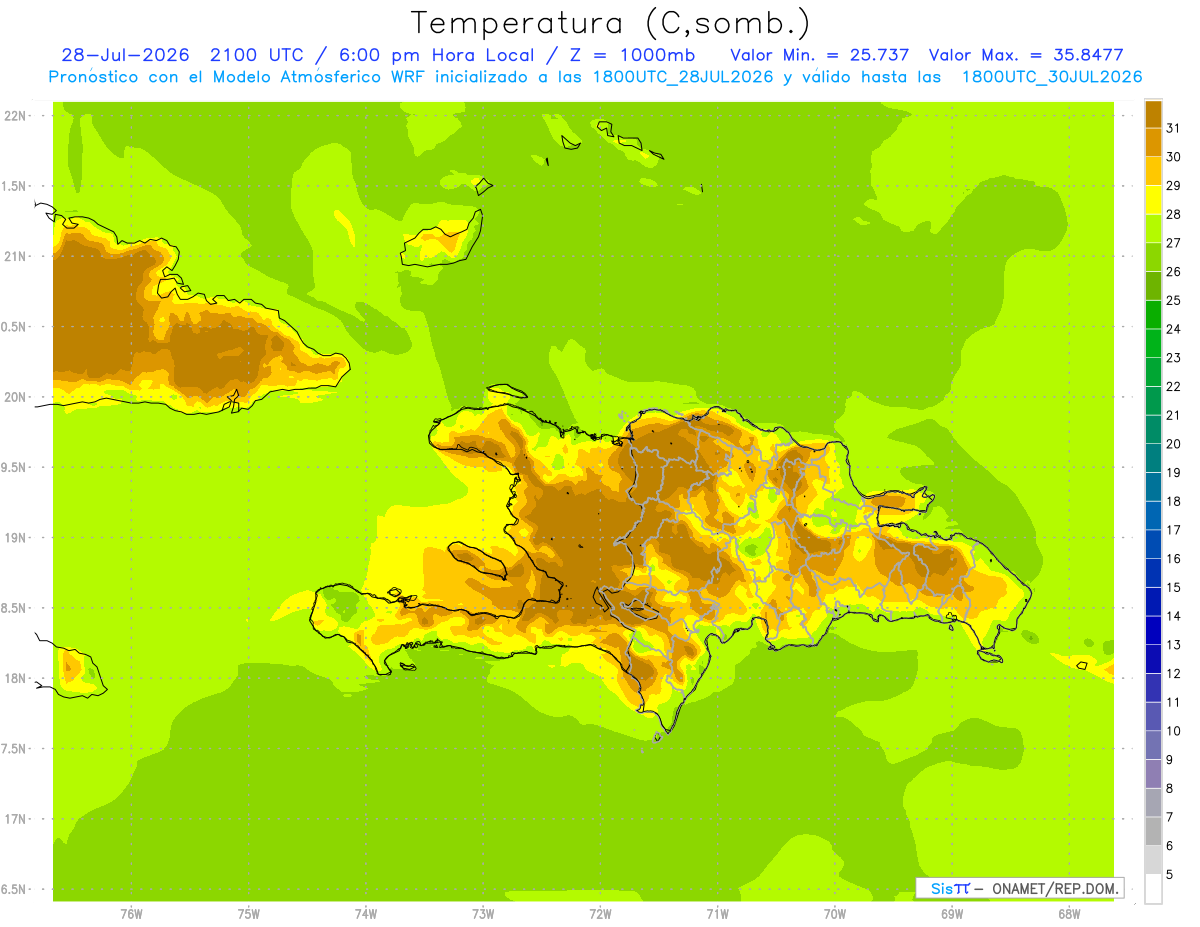Click legend value label '29'
The width and height of the screenshot is (1200, 927).
tap(1174, 186)
